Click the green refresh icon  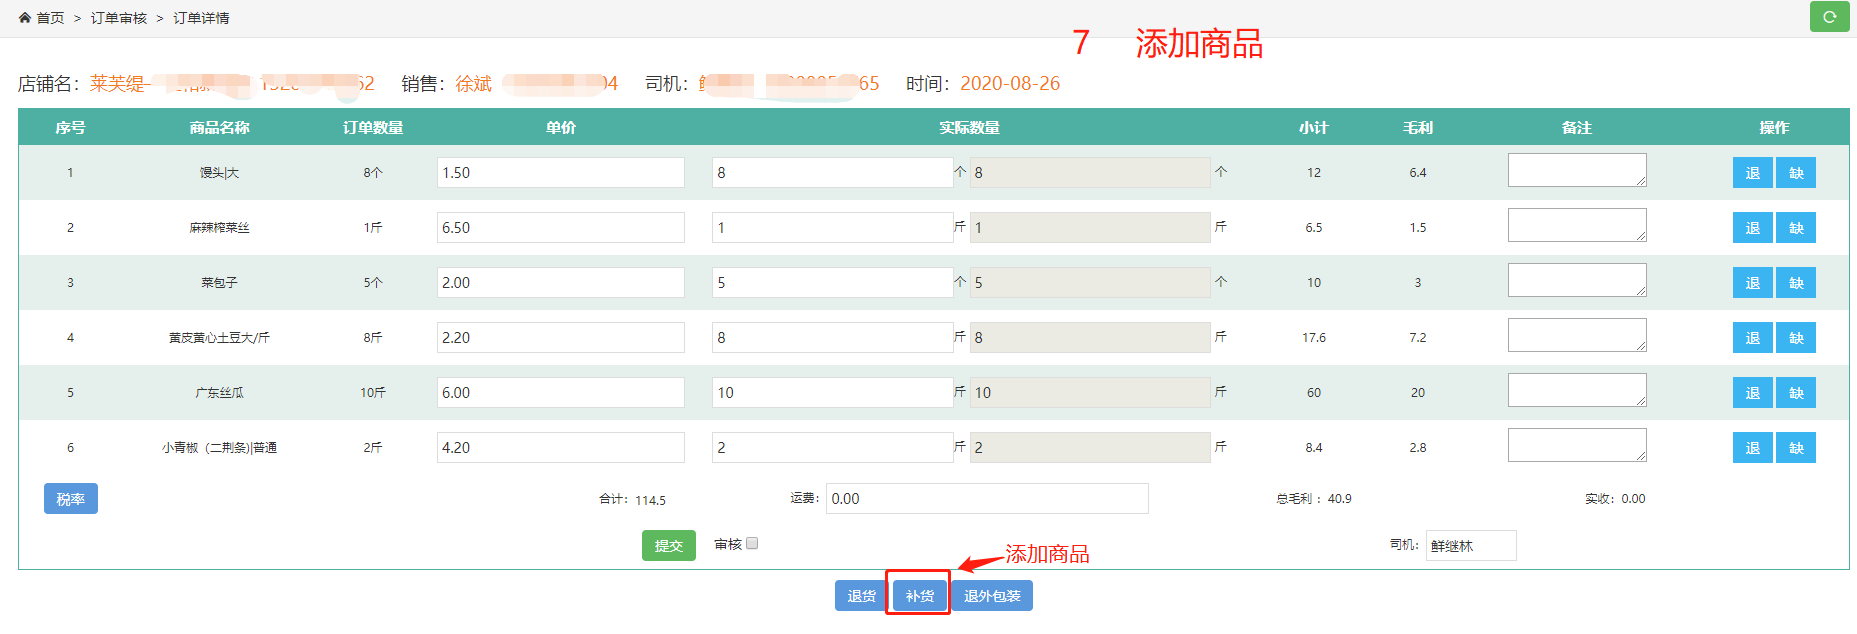point(1829,17)
